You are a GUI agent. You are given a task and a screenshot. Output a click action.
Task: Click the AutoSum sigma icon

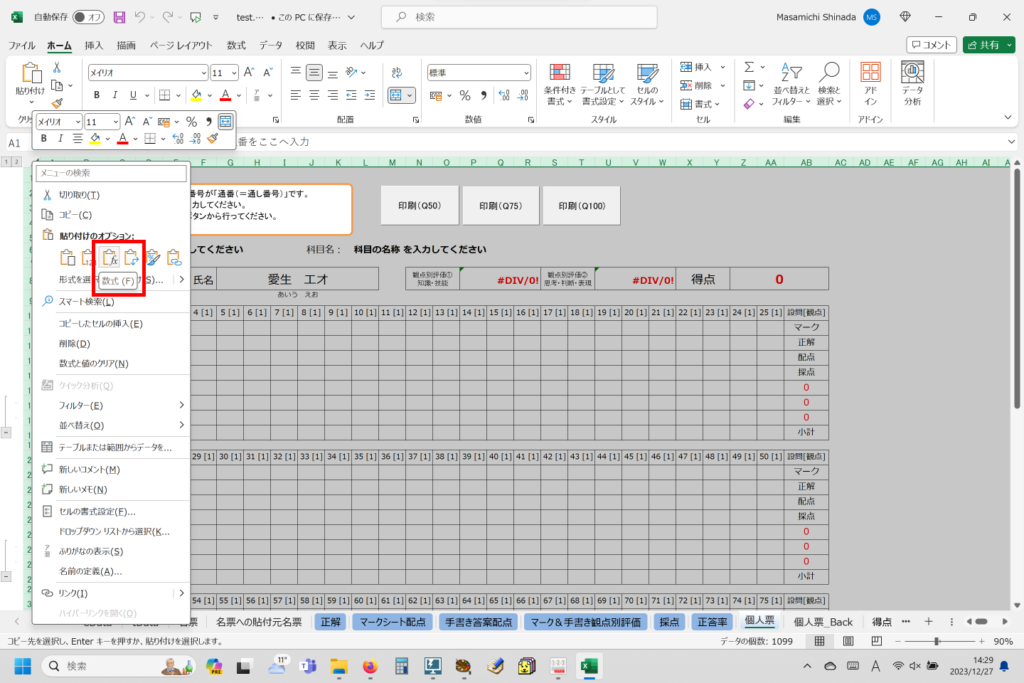point(749,67)
